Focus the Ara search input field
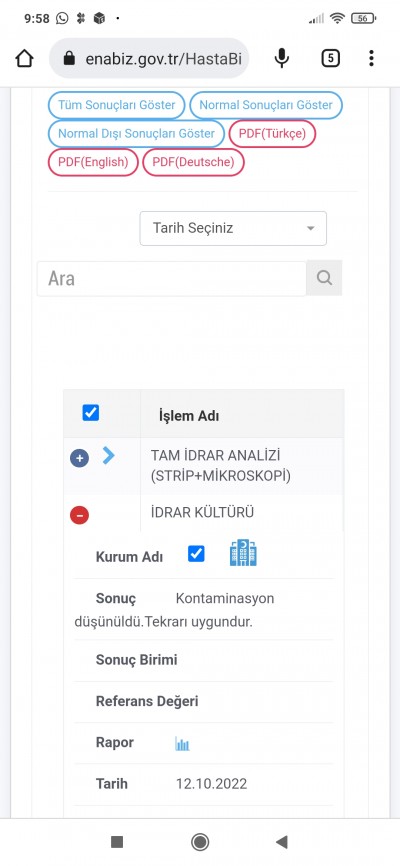The width and height of the screenshot is (400, 866). [172, 278]
